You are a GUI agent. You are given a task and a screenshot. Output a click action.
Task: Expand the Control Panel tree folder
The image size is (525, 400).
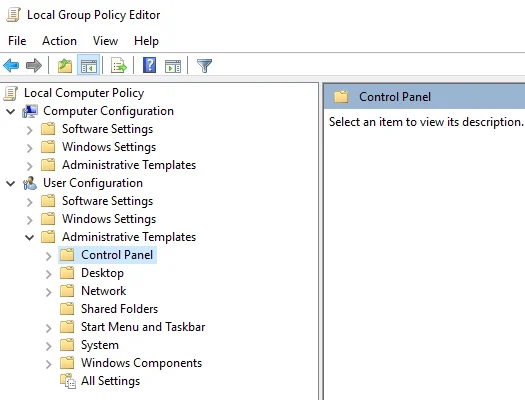(49, 256)
